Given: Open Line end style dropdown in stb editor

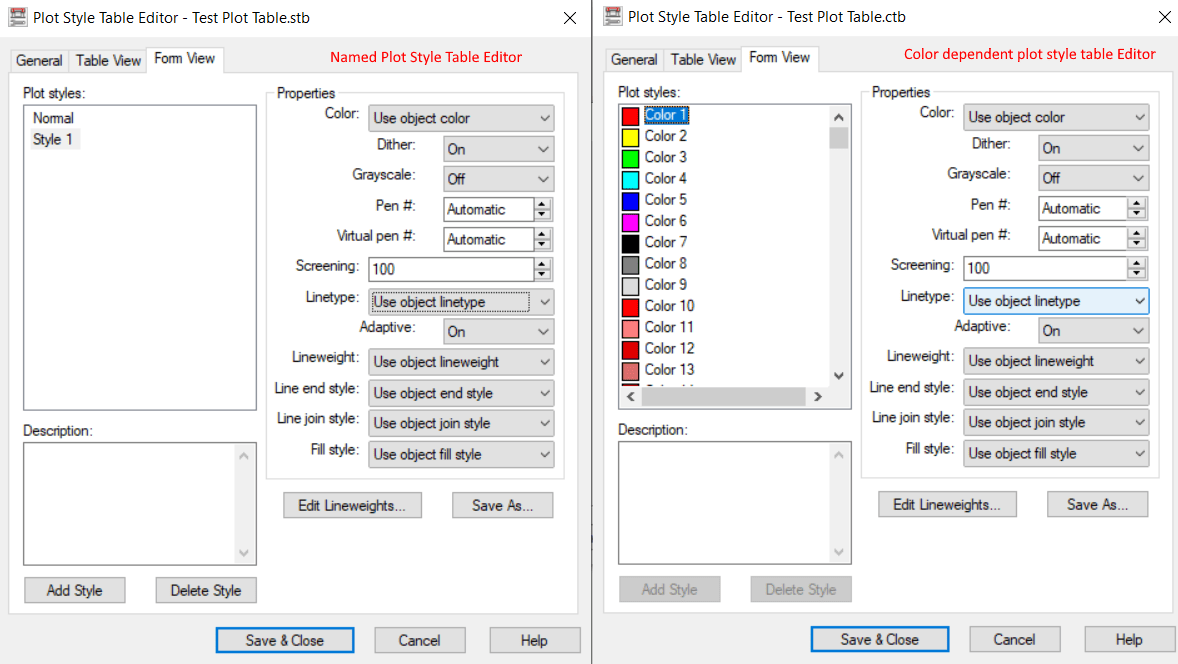Looking at the screenshot, I should [x=461, y=393].
